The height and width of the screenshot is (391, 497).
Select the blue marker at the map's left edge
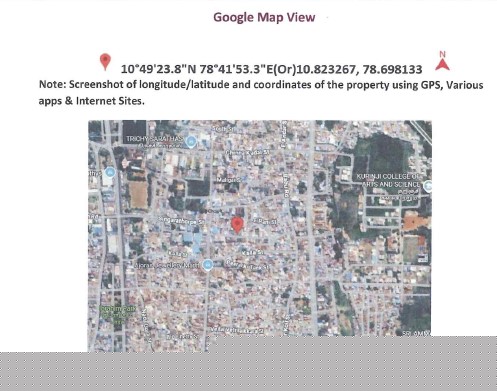click(110, 173)
